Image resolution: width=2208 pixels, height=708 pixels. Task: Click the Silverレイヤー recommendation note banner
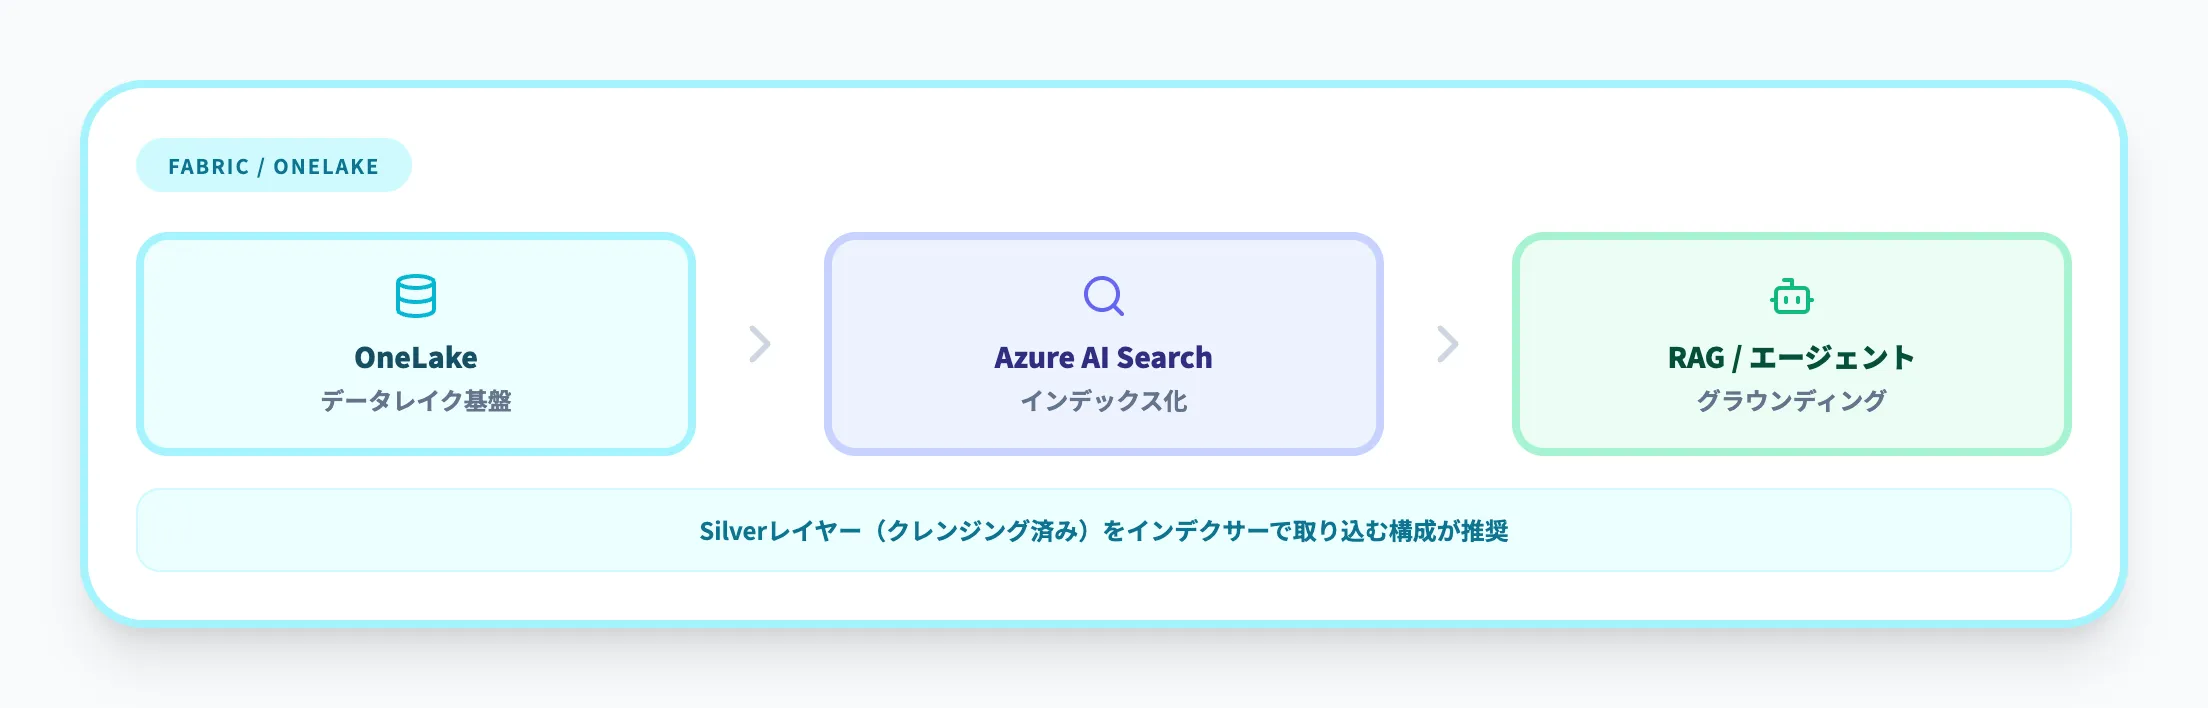point(400,530)
